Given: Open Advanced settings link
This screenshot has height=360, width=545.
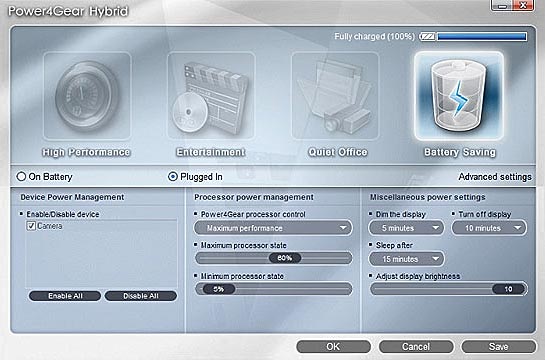Looking at the screenshot, I should point(495,177).
